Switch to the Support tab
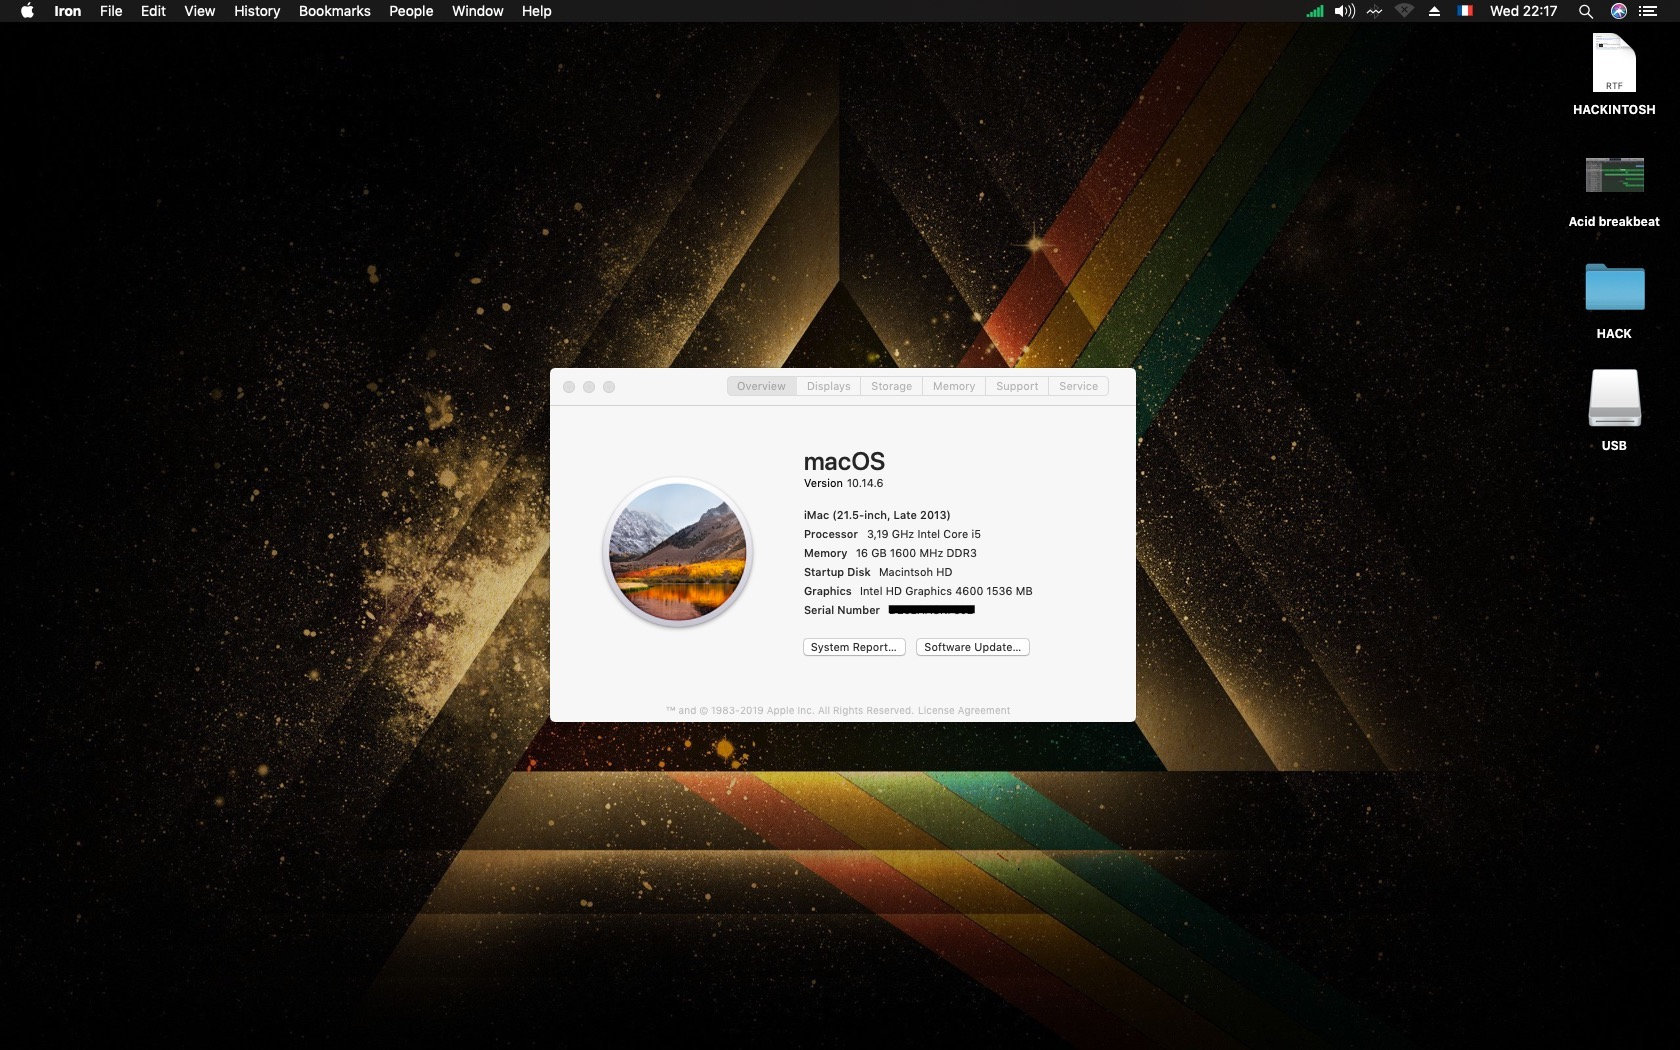This screenshot has height=1050, width=1680. tap(1017, 386)
